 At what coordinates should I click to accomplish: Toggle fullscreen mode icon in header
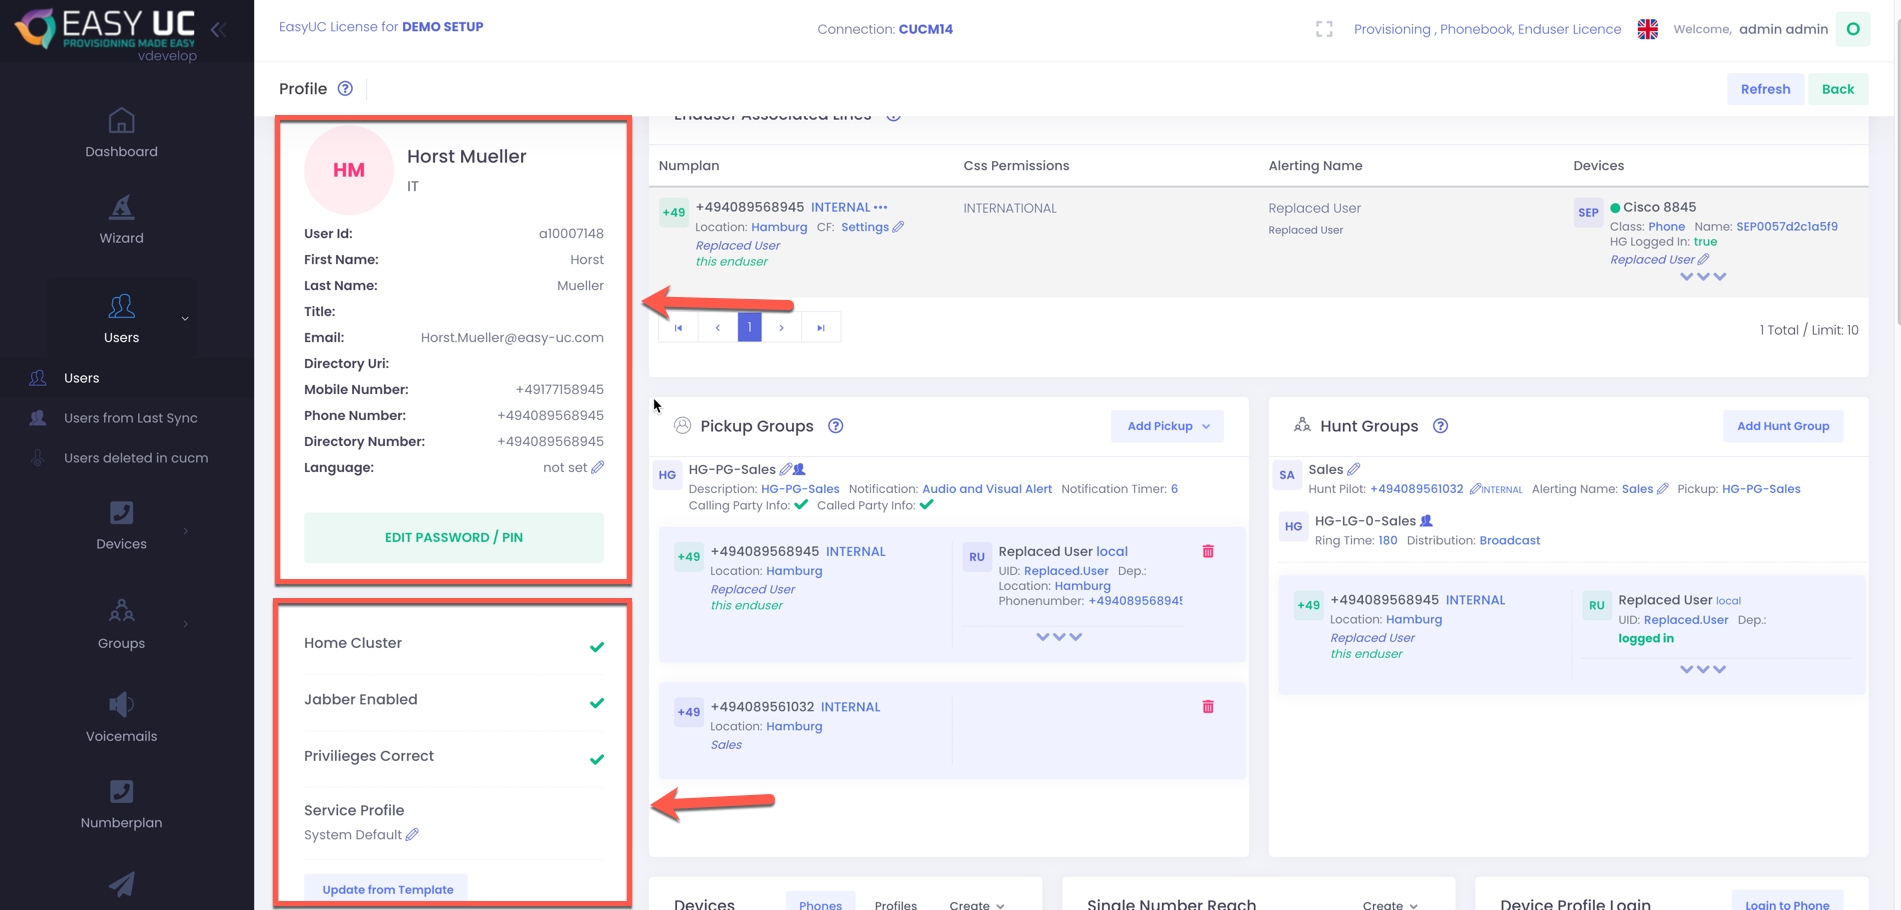(x=1324, y=30)
